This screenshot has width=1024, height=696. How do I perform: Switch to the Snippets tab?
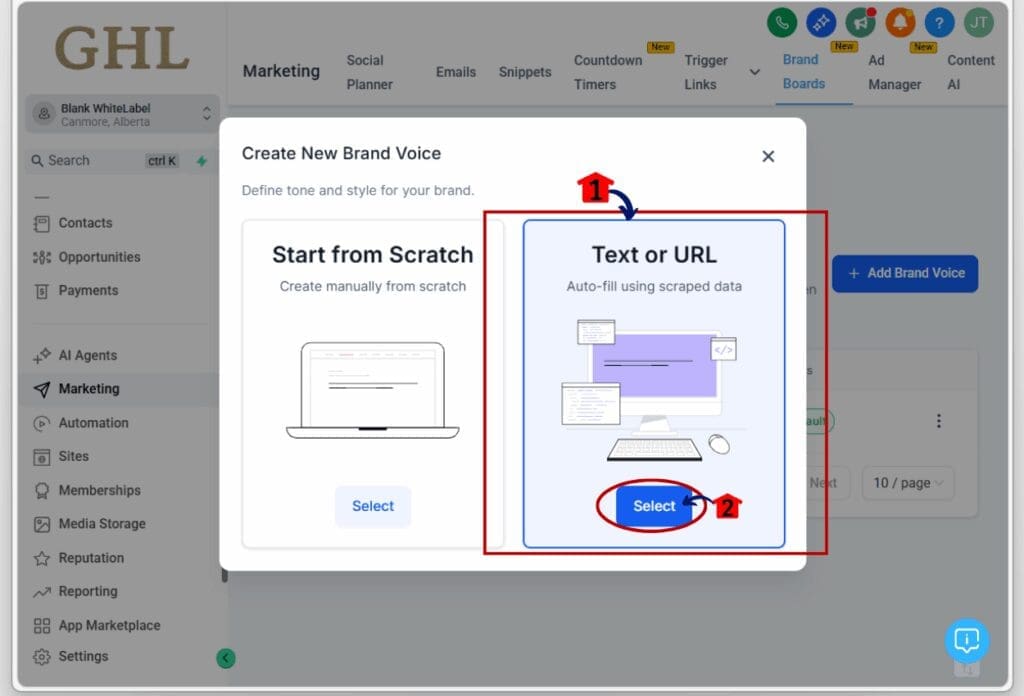(525, 72)
